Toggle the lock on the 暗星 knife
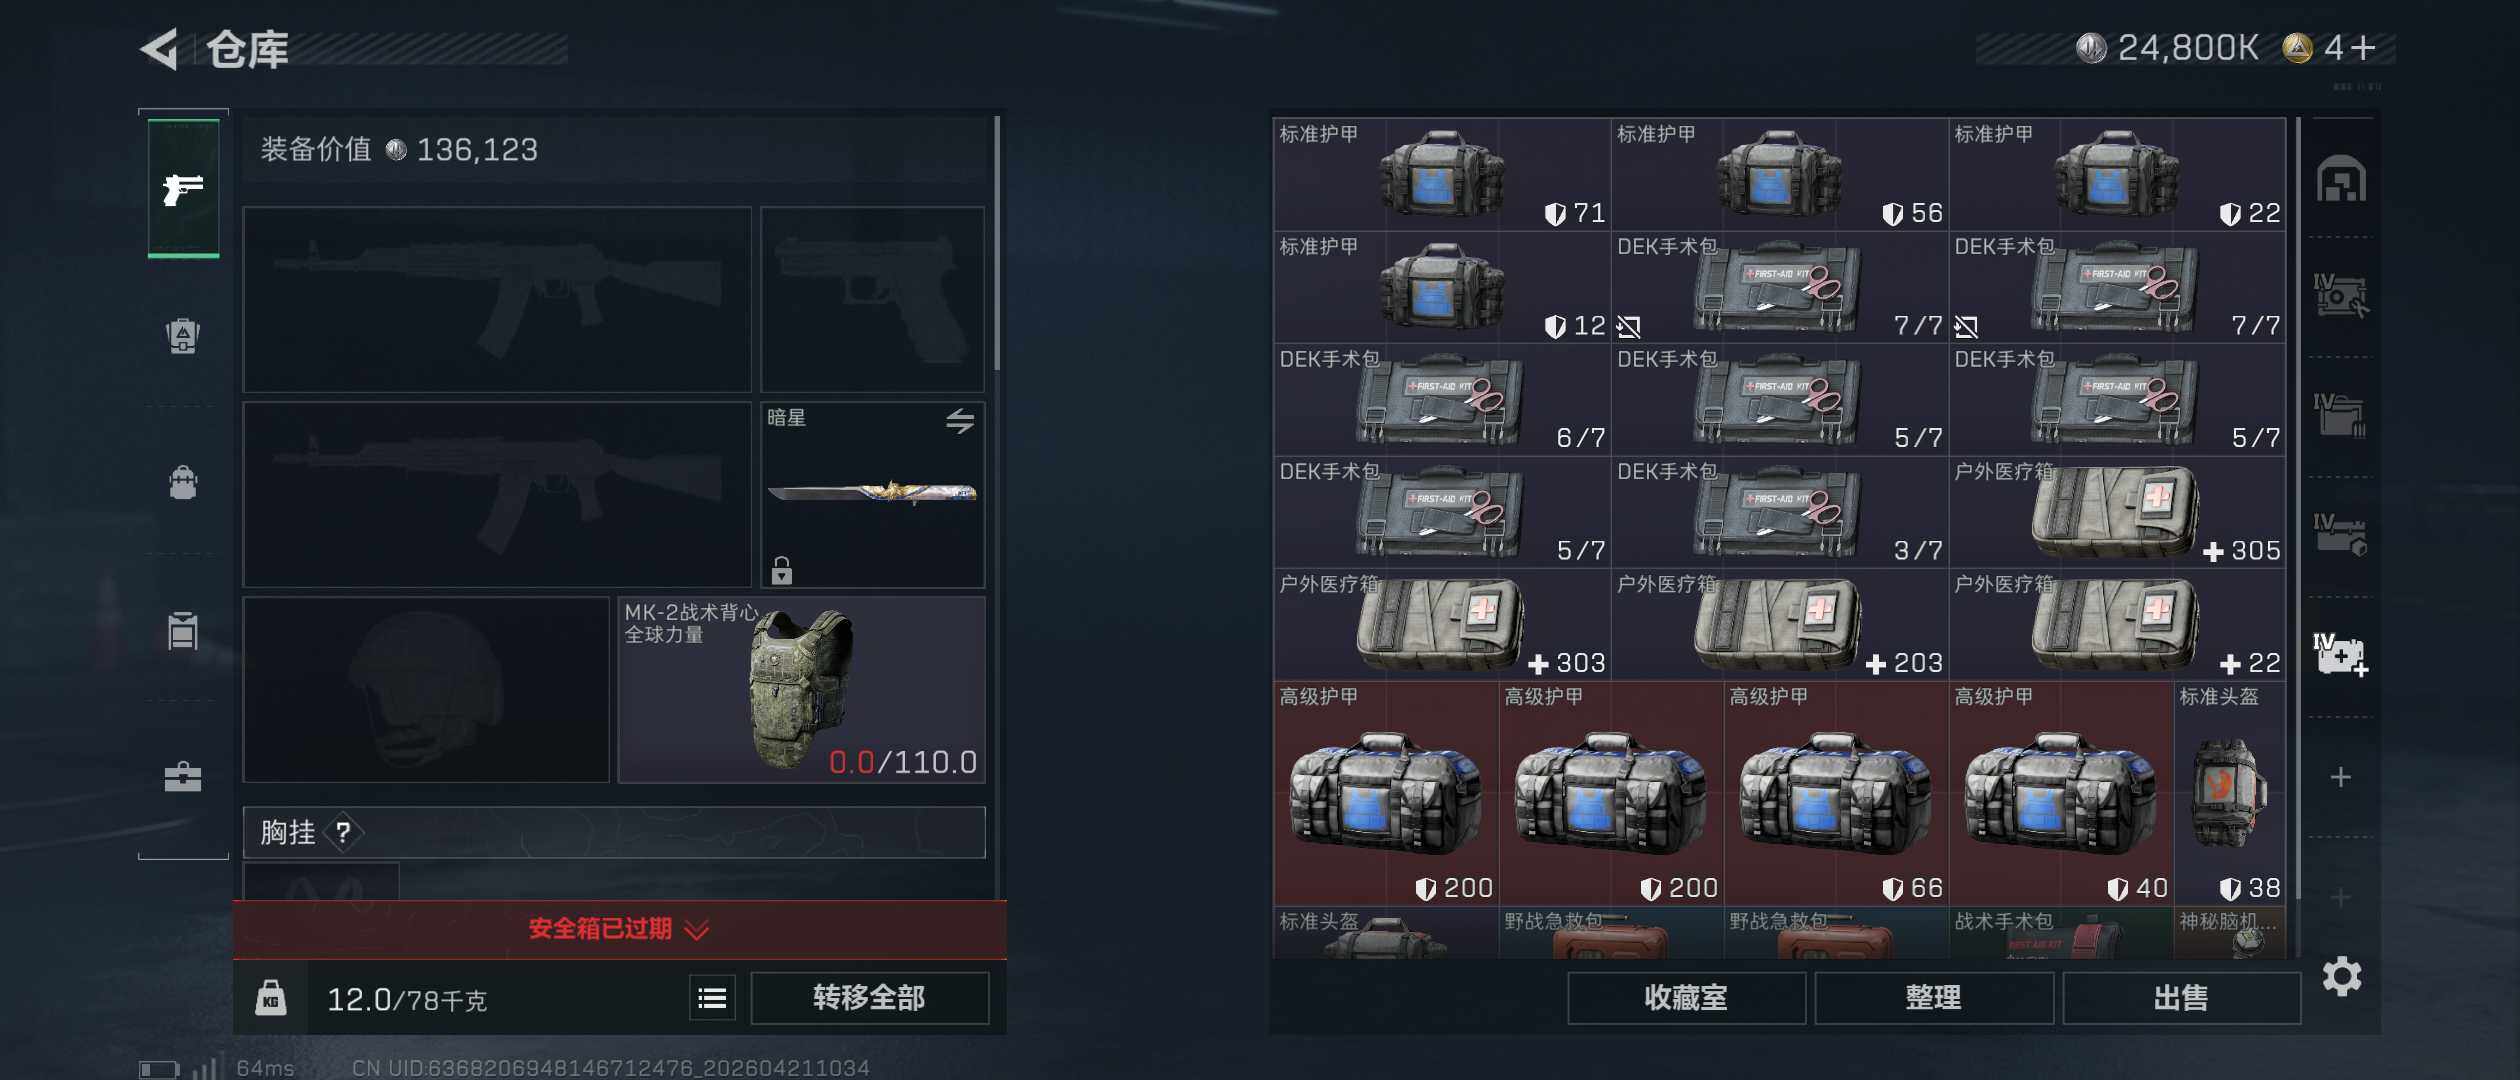The width and height of the screenshot is (2520, 1080). pyautogui.click(x=782, y=570)
